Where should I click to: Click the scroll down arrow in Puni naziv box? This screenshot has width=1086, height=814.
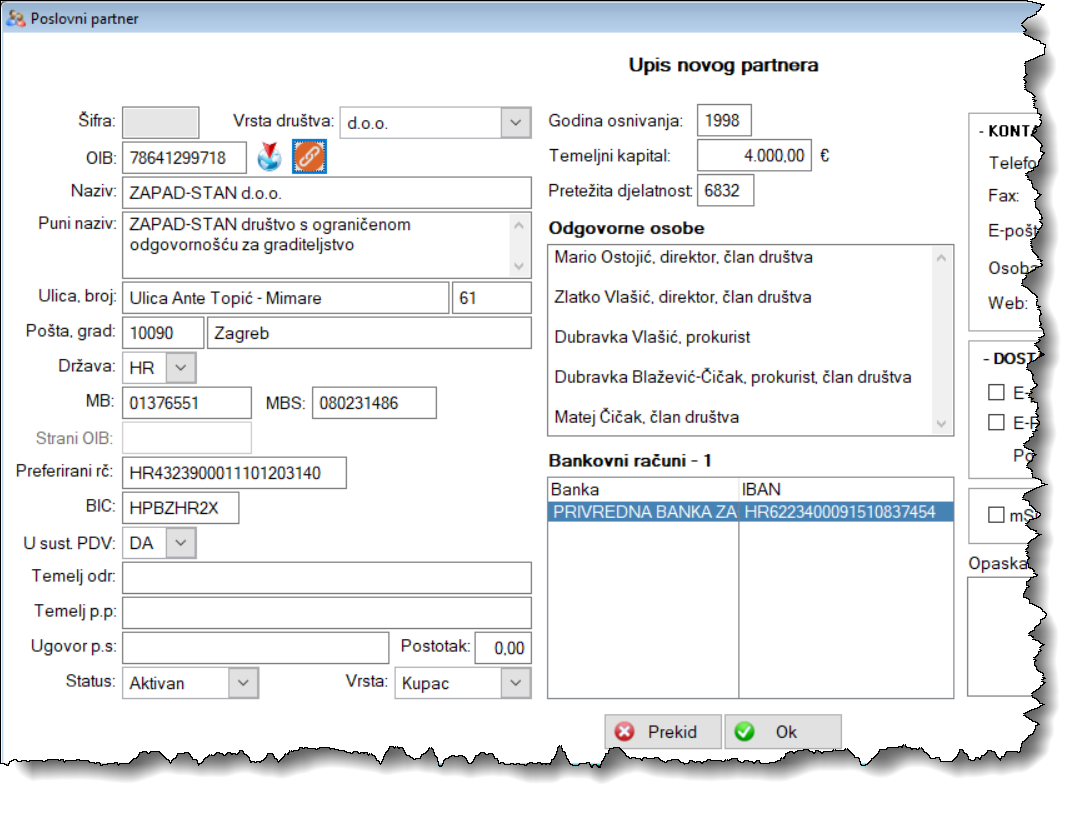coord(519,266)
